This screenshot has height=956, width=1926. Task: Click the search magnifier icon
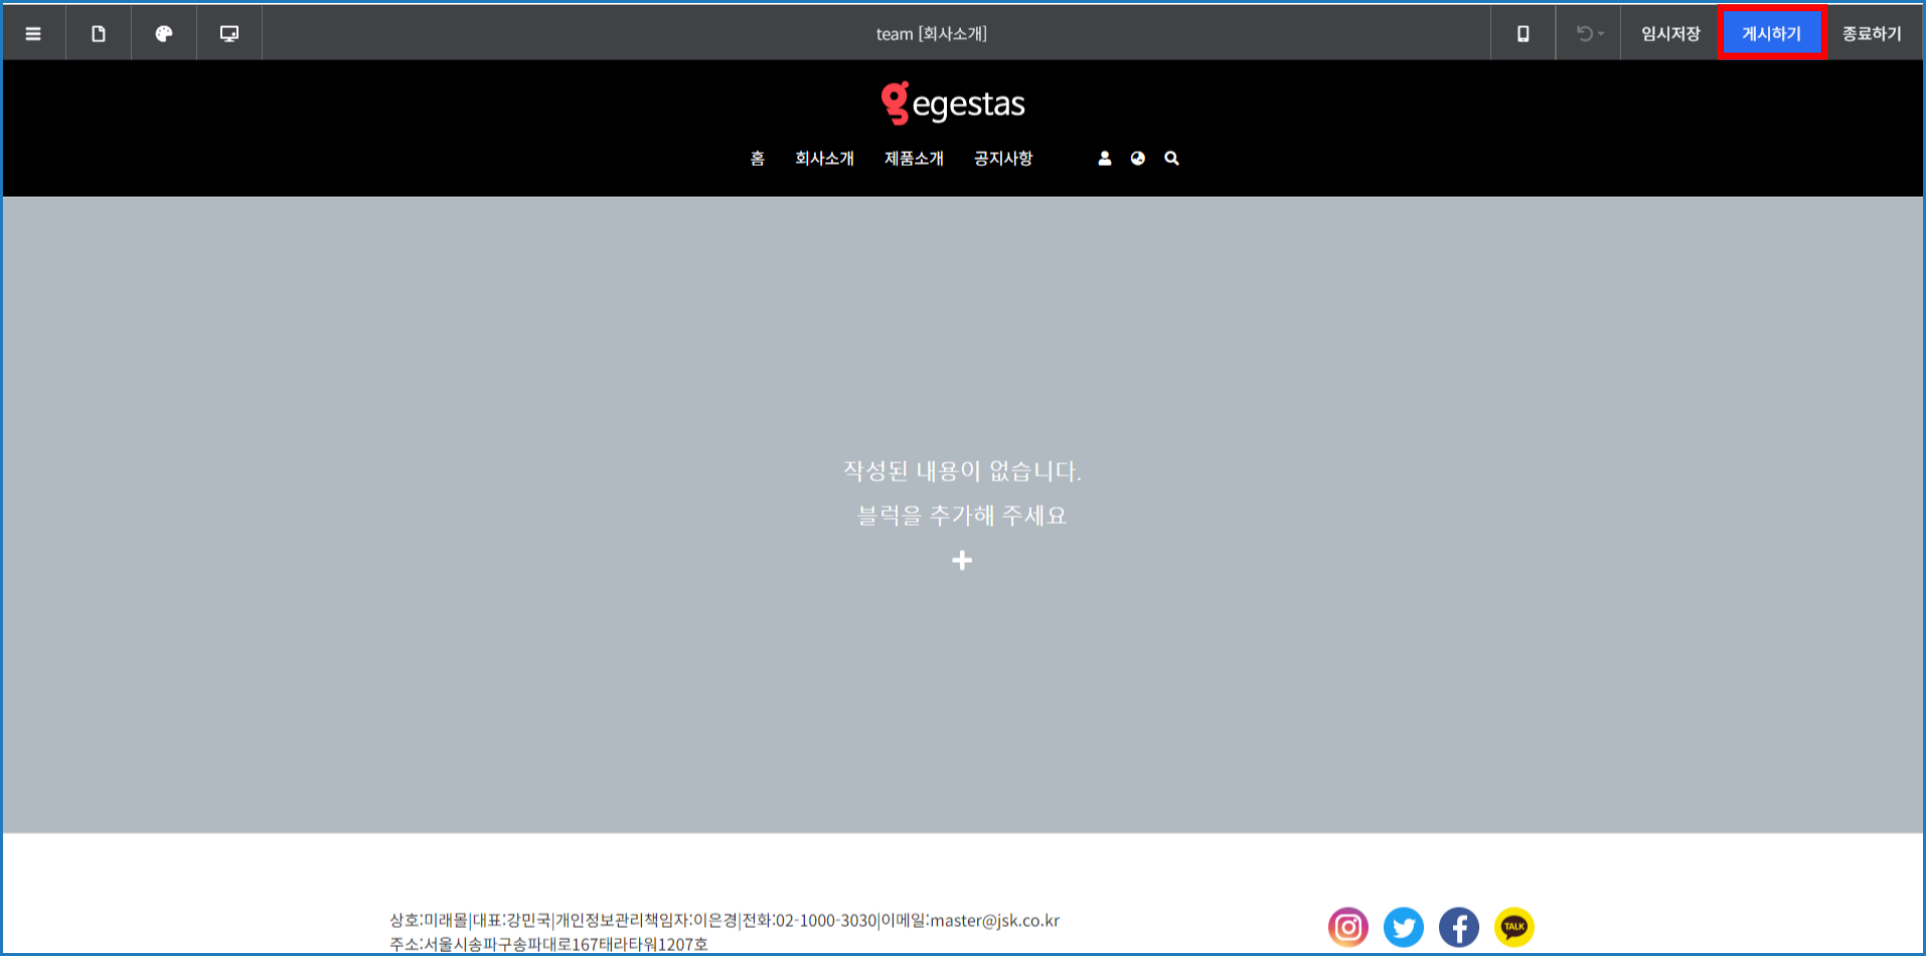click(1172, 159)
